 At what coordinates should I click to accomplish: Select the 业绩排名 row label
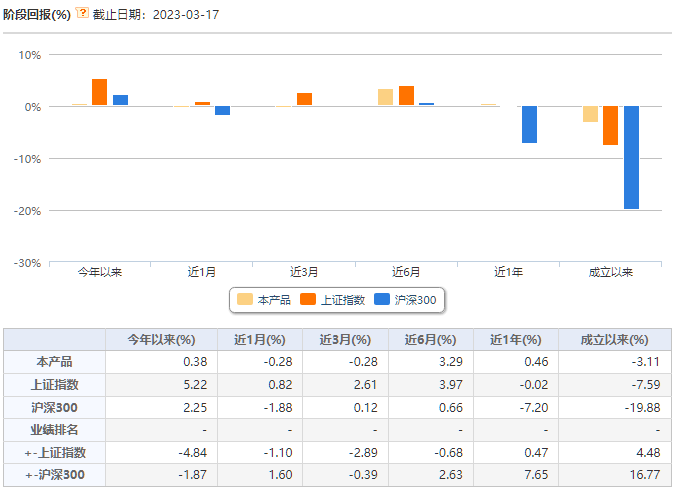[54, 430]
